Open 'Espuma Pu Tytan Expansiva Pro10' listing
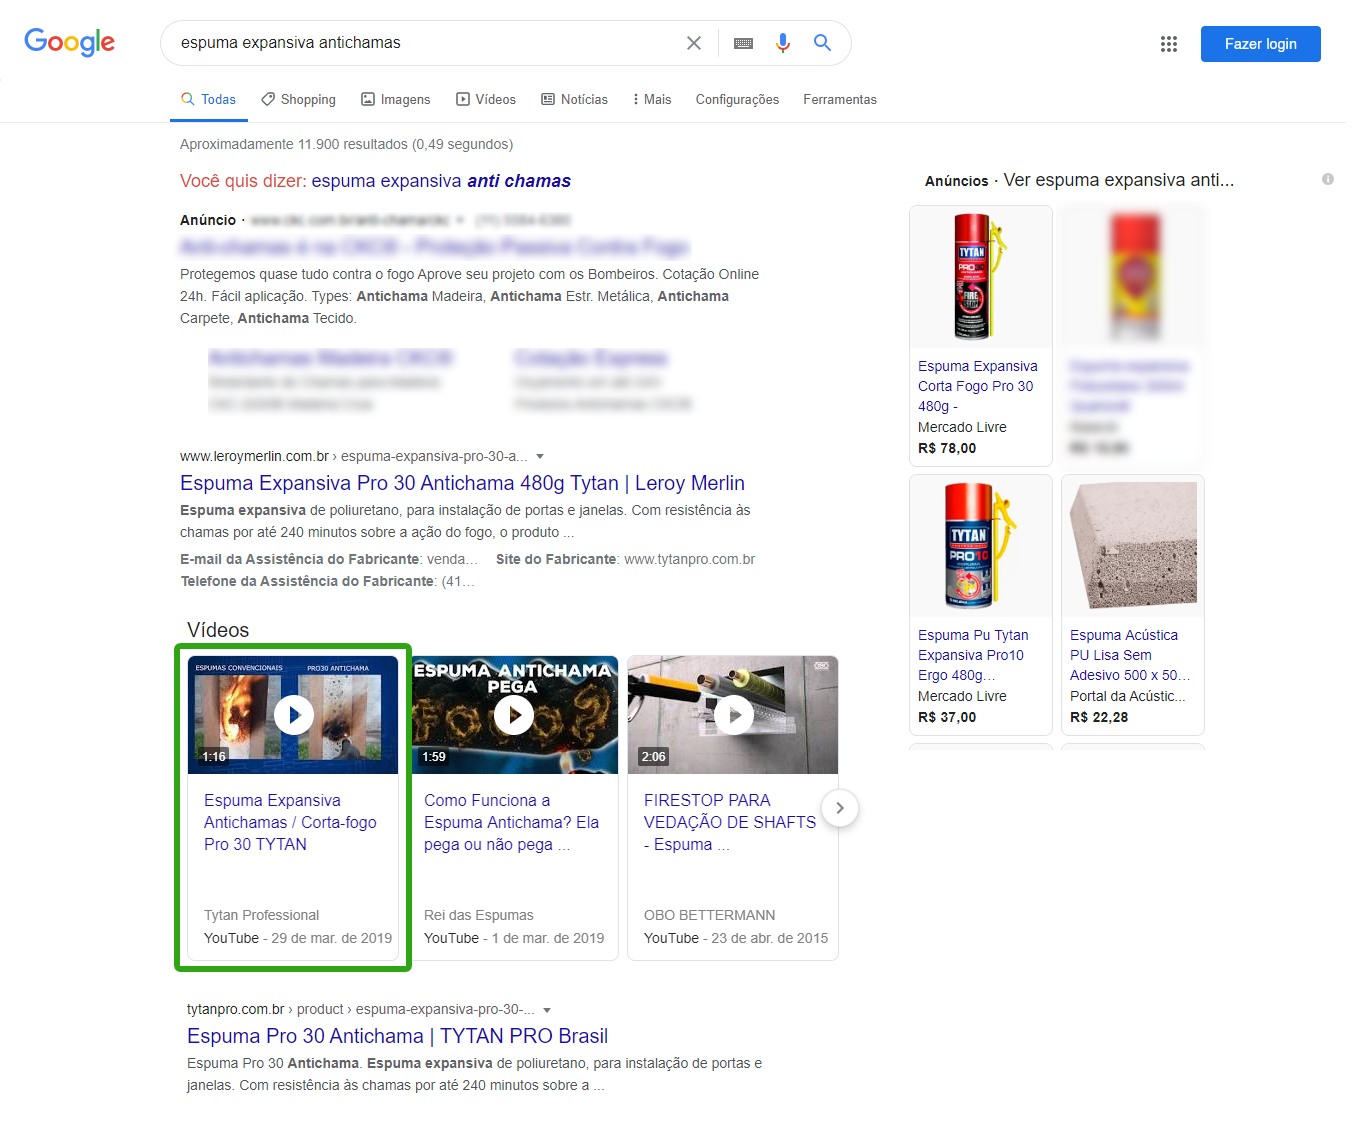This screenshot has width=1366, height=1127. tap(973, 655)
